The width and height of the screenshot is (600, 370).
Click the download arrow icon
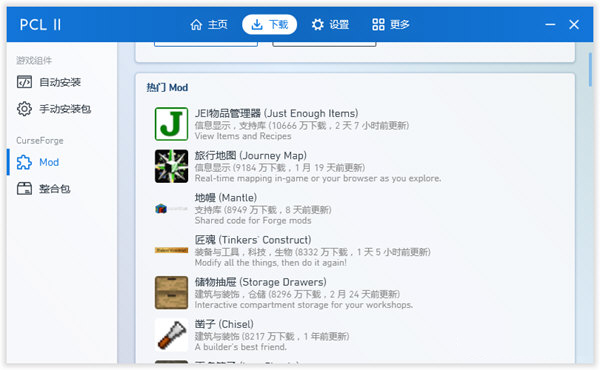click(x=257, y=24)
